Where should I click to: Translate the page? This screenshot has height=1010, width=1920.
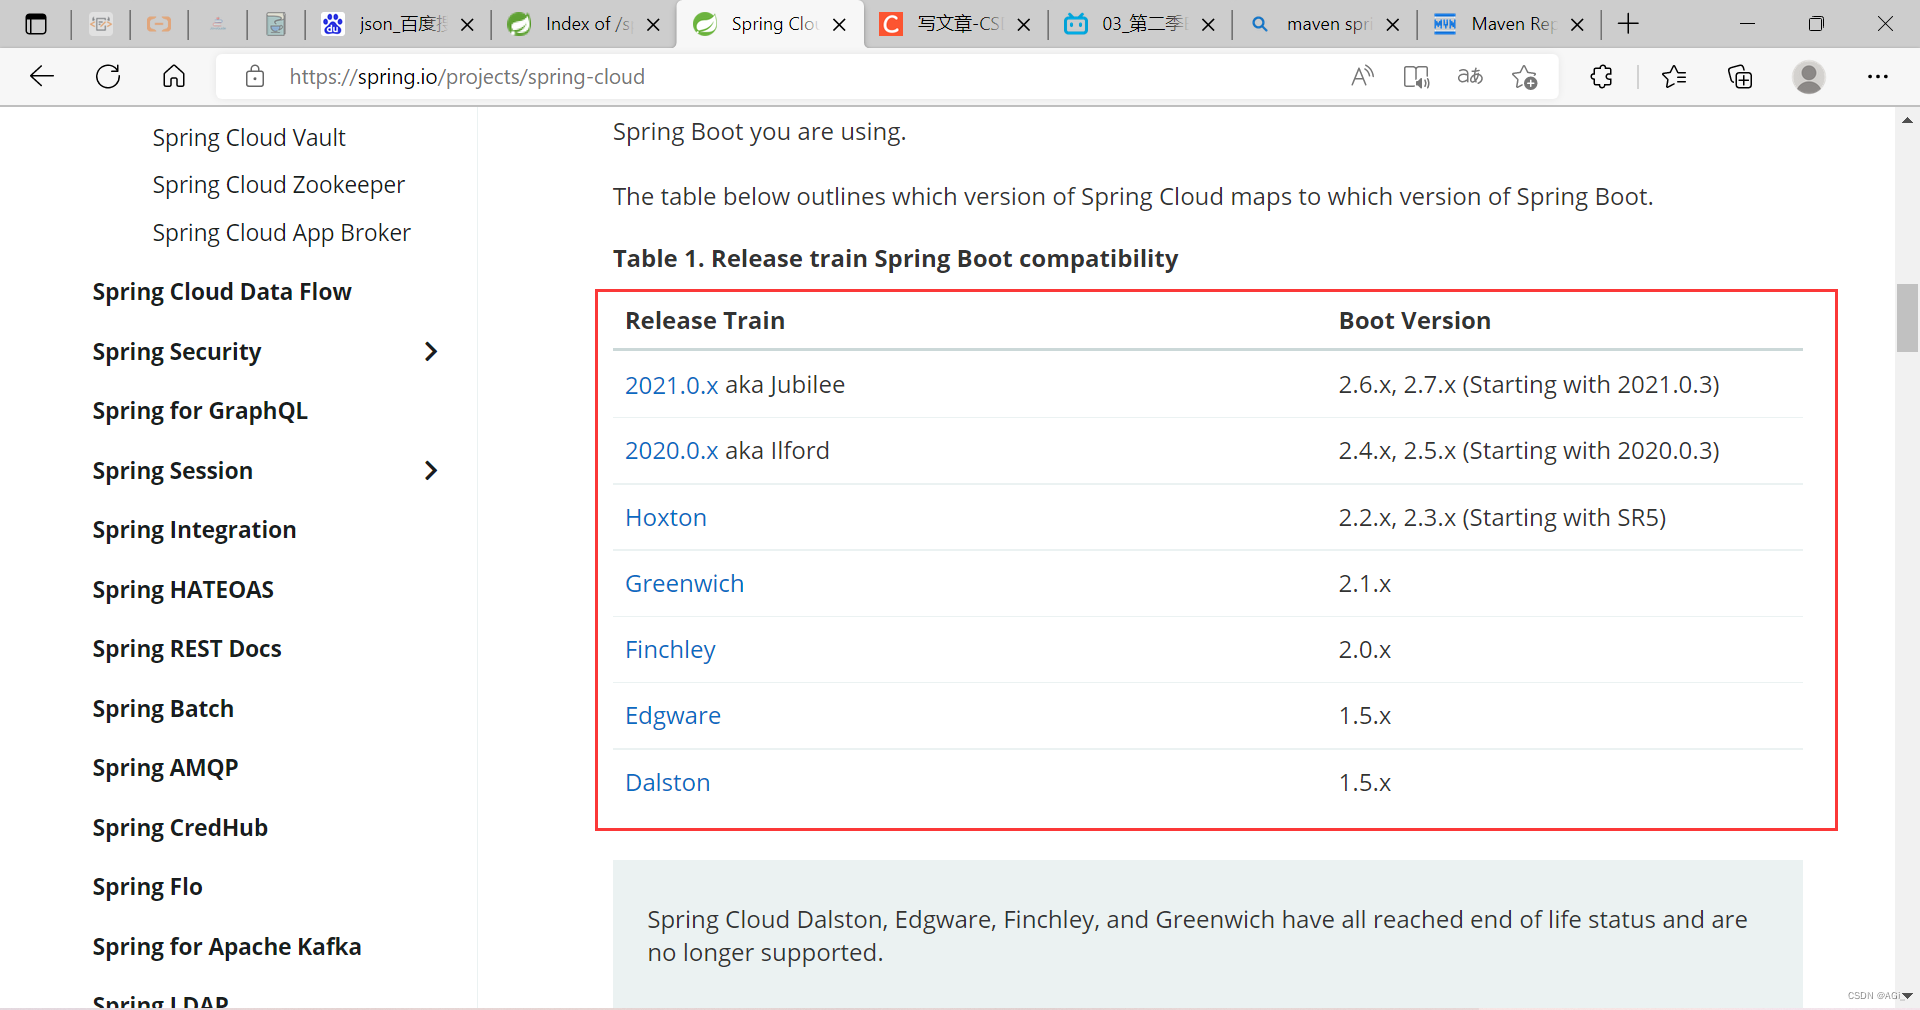1468,76
